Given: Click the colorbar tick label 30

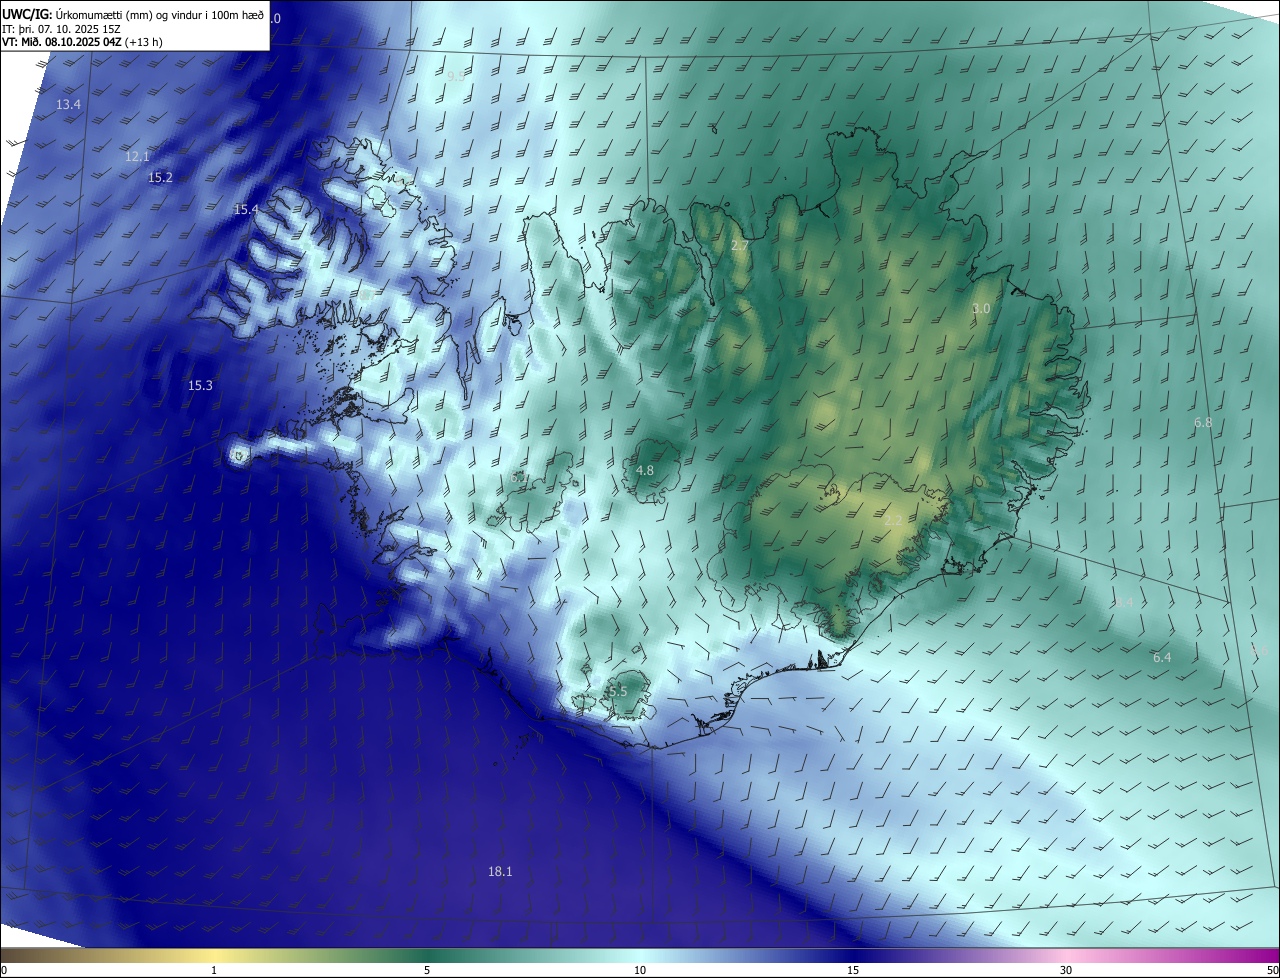Looking at the screenshot, I should pyautogui.click(x=1066, y=970).
